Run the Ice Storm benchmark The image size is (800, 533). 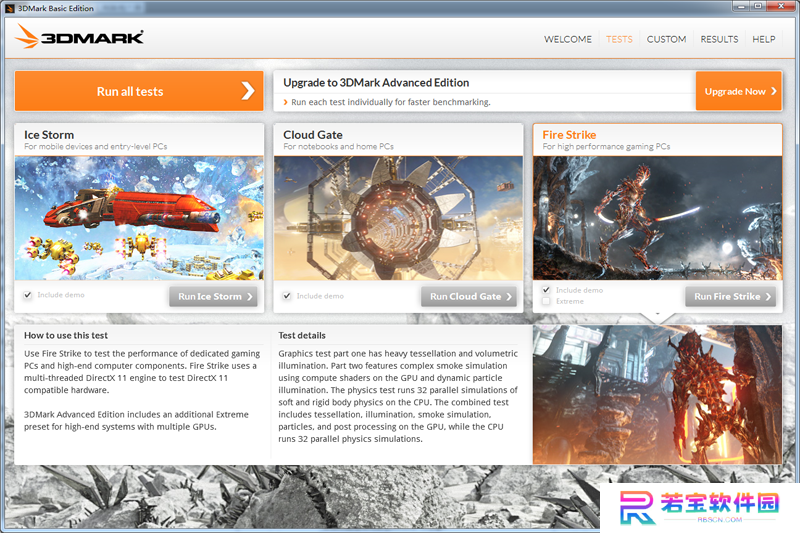[x=213, y=296]
